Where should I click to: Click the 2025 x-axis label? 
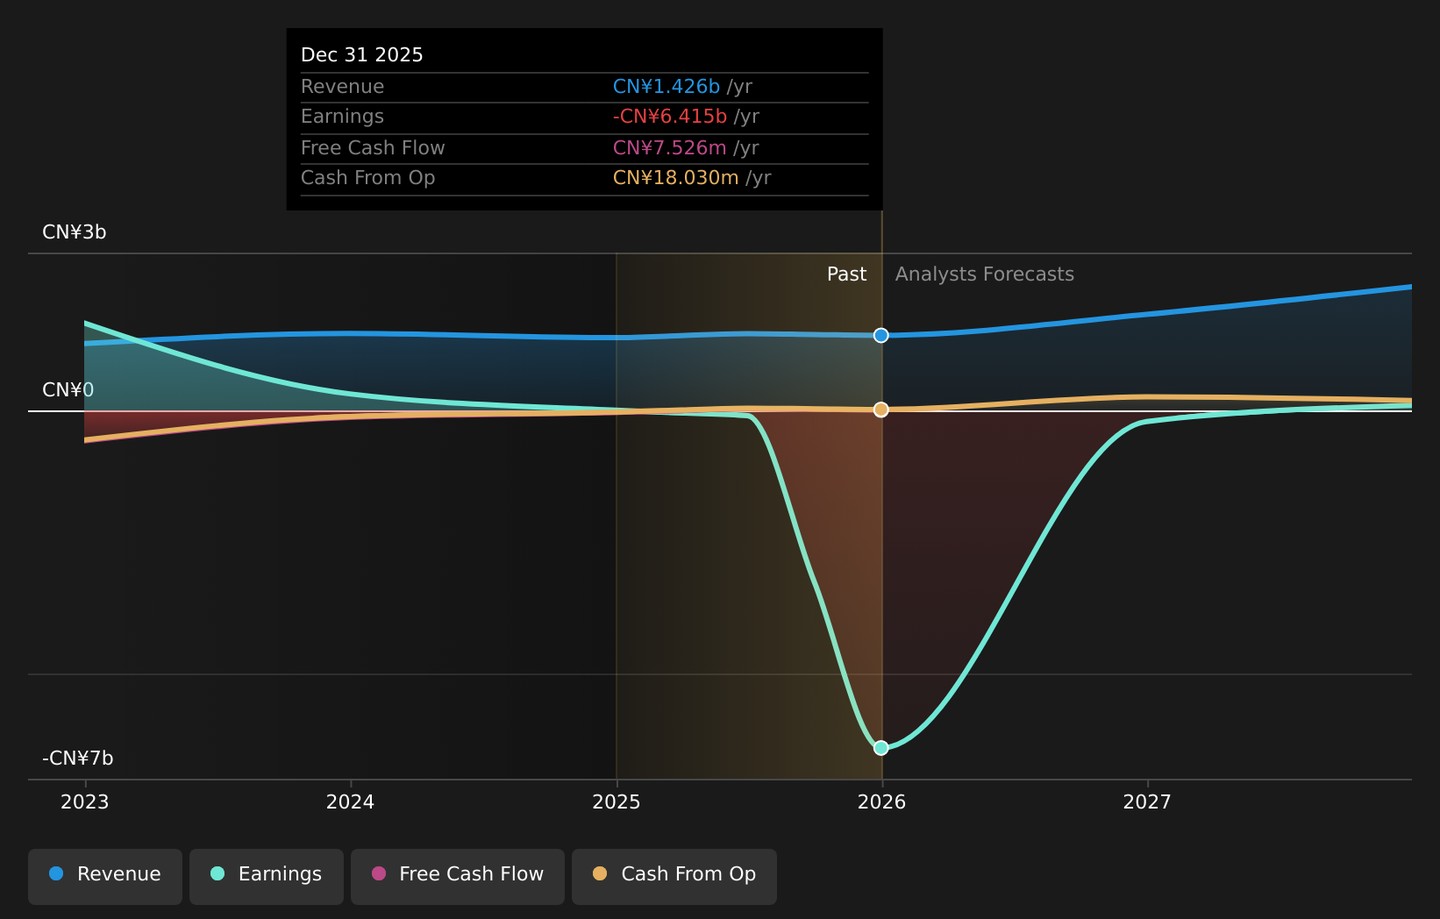[616, 802]
